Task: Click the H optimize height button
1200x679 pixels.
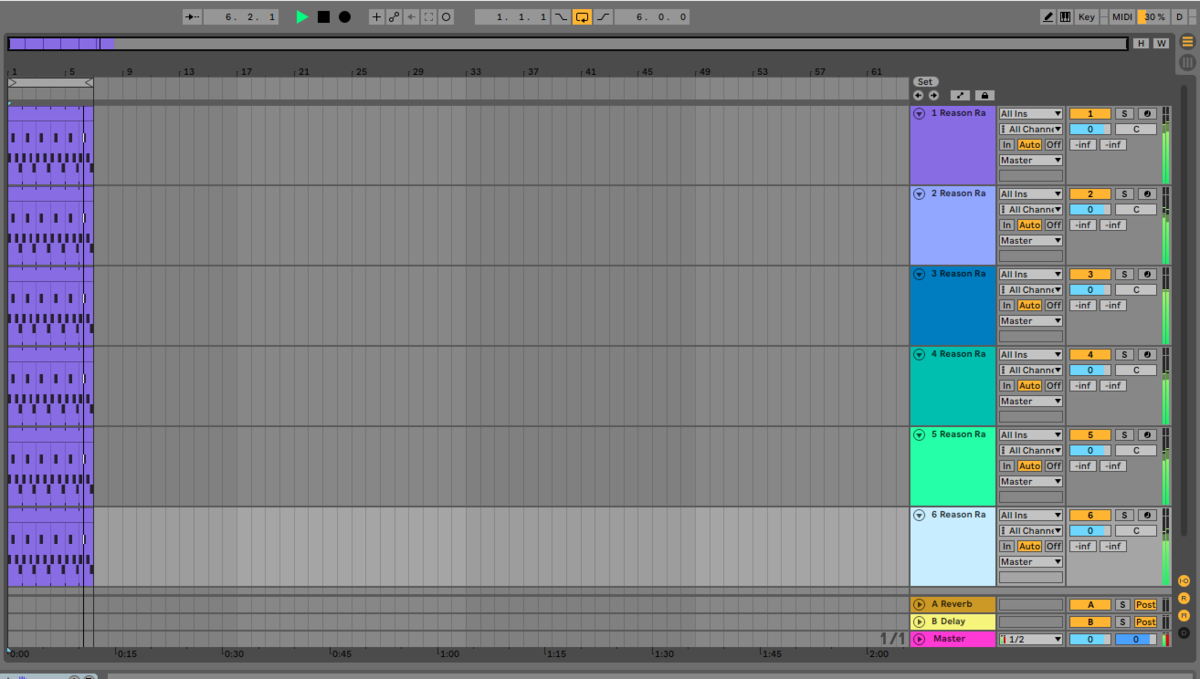Action: point(1141,43)
